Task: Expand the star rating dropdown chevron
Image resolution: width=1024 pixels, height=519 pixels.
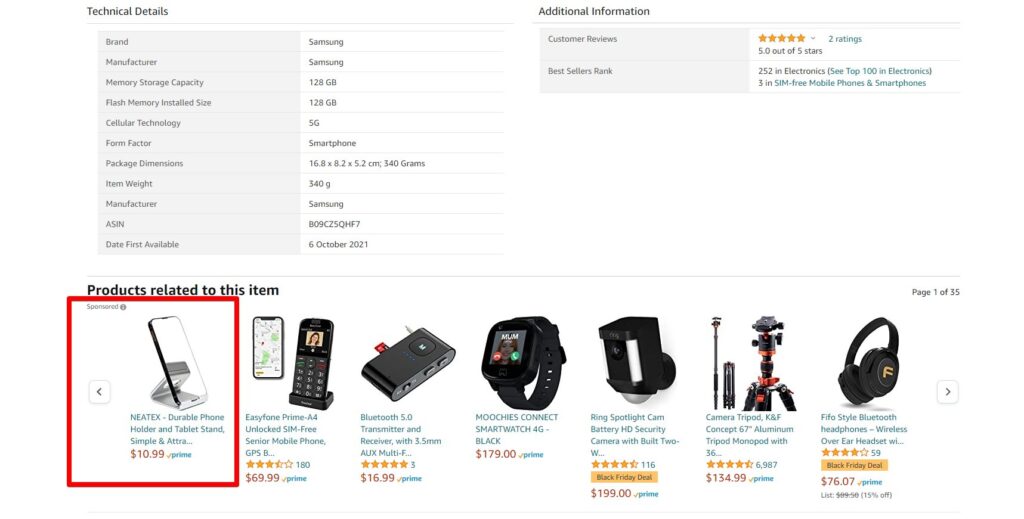Action: click(813, 39)
